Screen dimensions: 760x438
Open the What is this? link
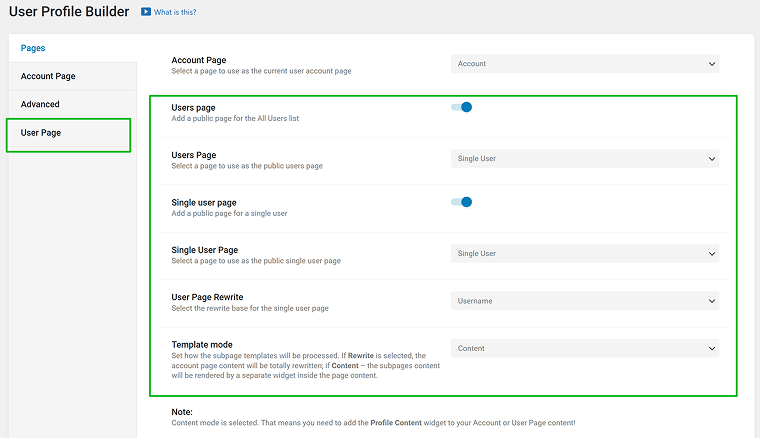click(175, 12)
